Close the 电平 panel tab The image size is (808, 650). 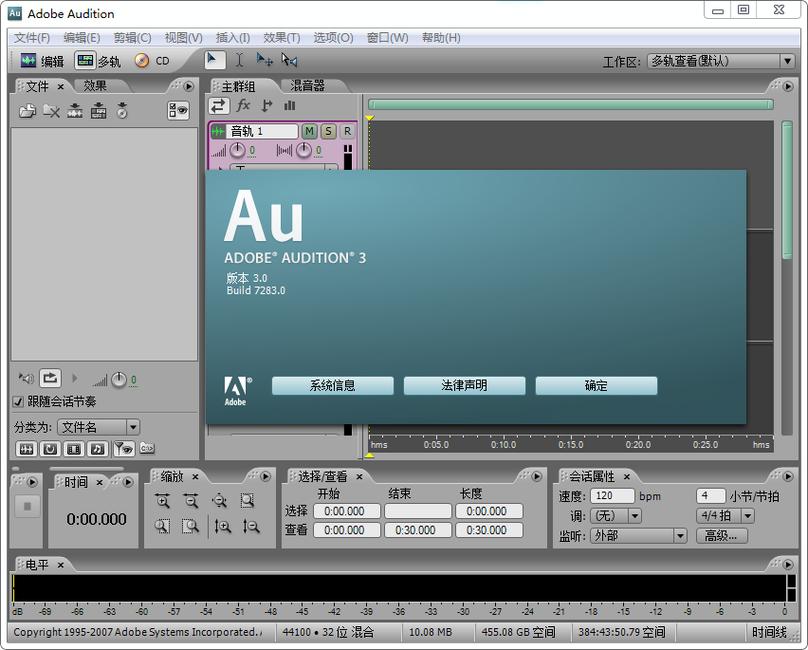pos(60,565)
